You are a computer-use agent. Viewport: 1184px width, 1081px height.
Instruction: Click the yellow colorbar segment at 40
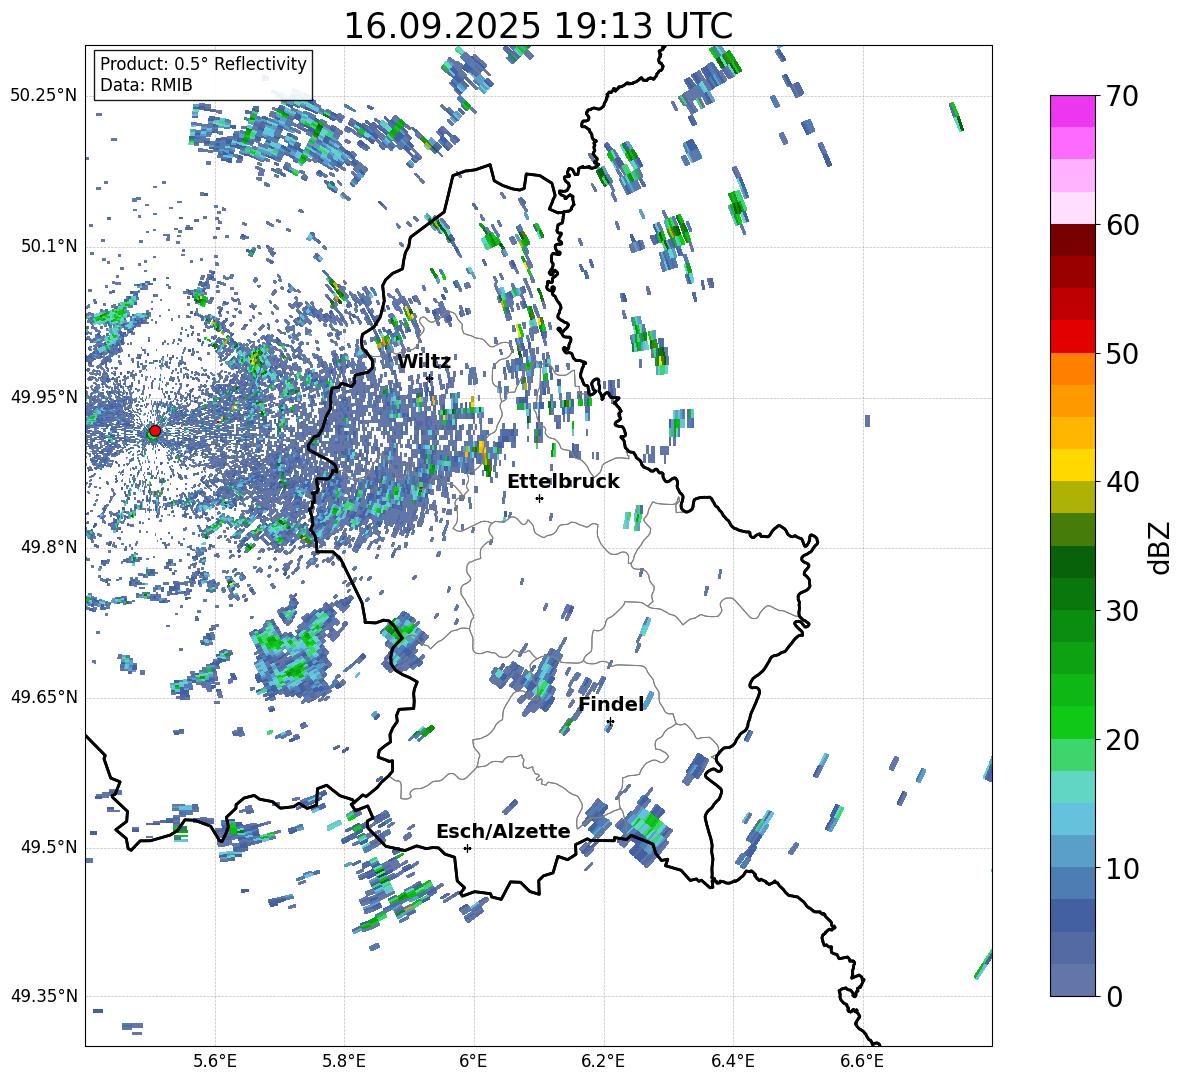[1073, 465]
